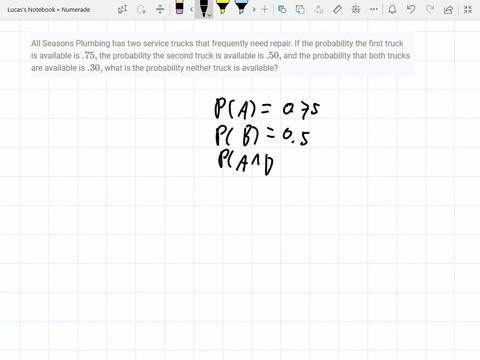
Task: Add a new pen with plus icon
Action: [264, 9]
